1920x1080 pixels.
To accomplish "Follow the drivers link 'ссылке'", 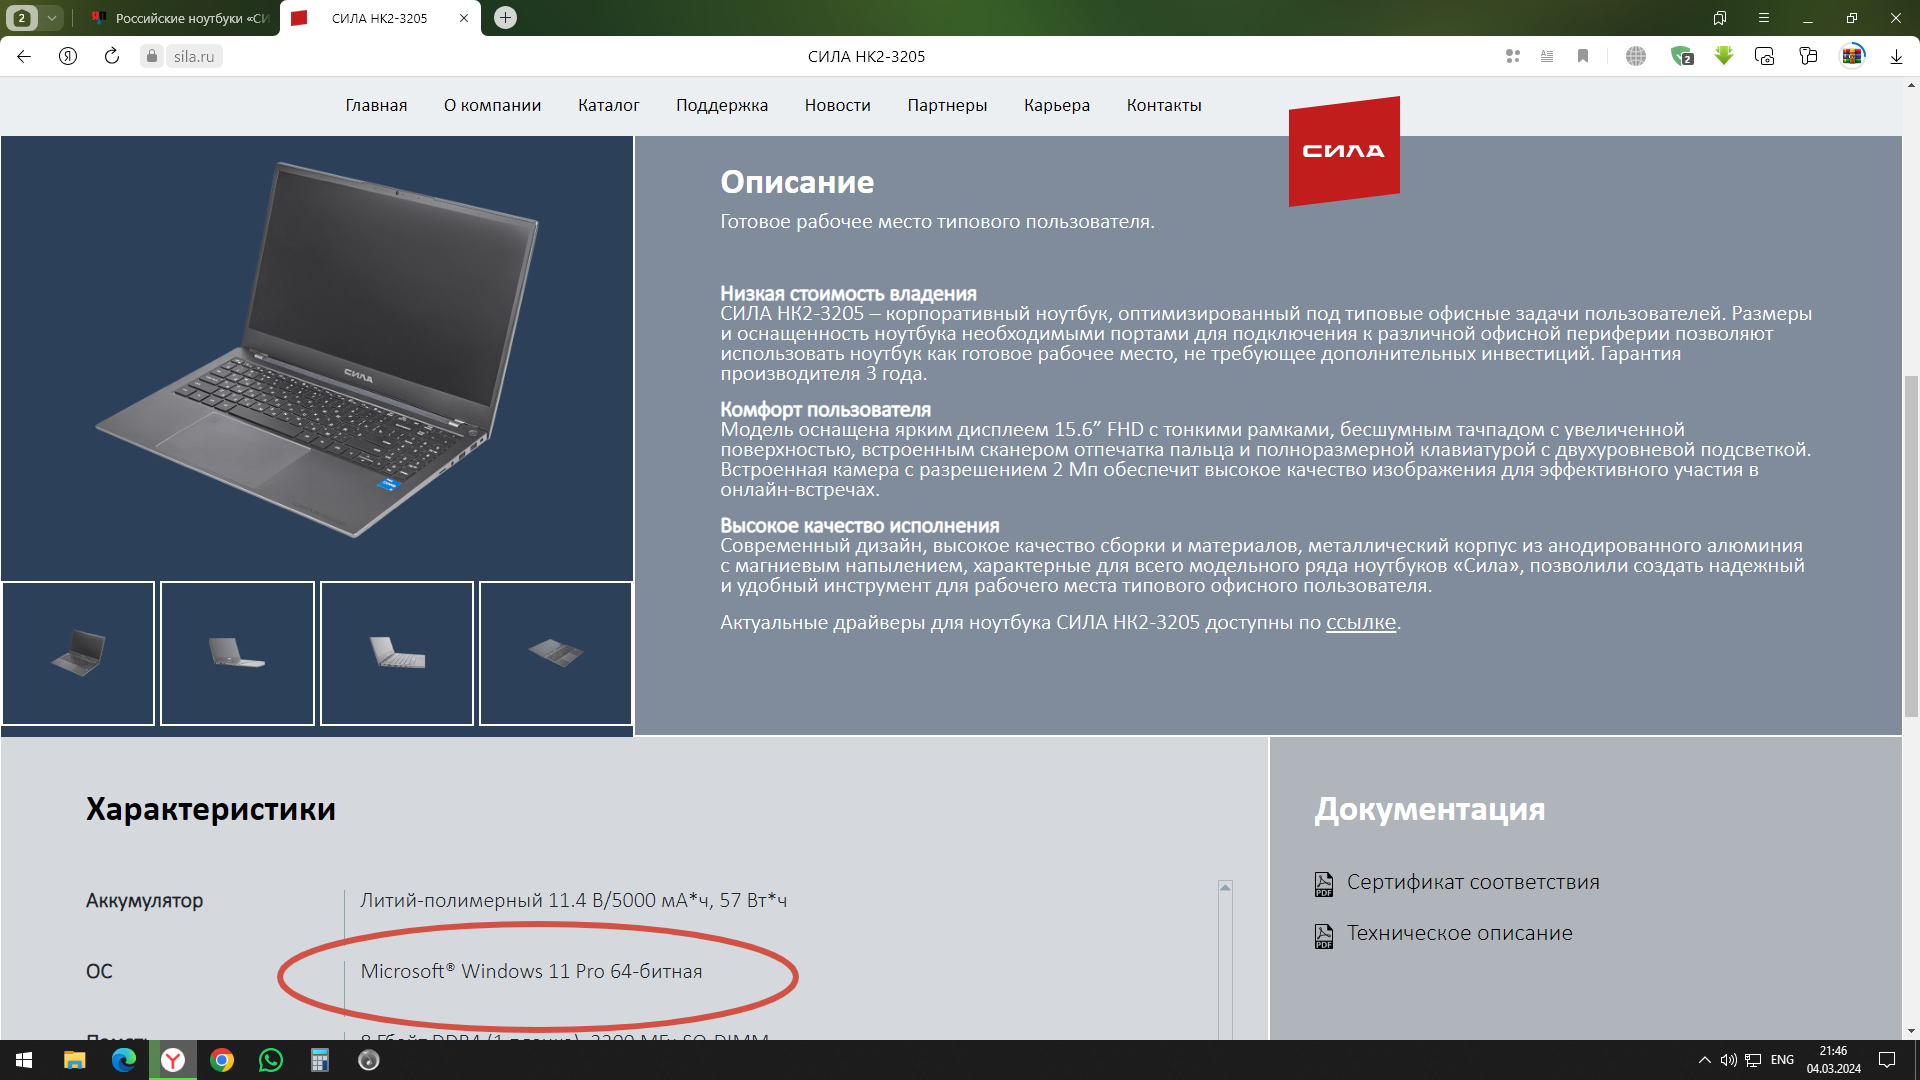I will 1360,622.
